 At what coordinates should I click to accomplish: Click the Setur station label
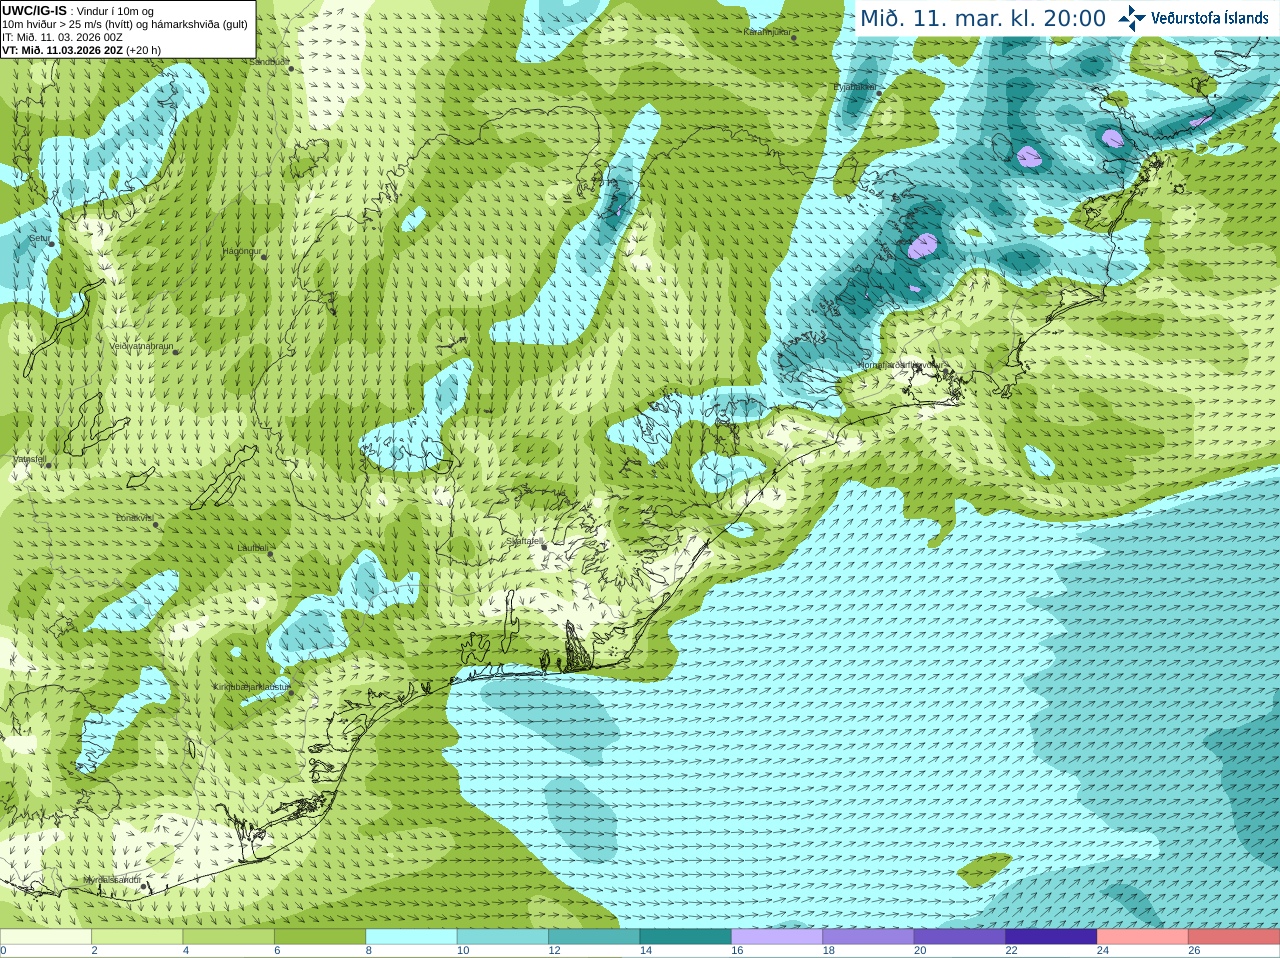(39, 238)
